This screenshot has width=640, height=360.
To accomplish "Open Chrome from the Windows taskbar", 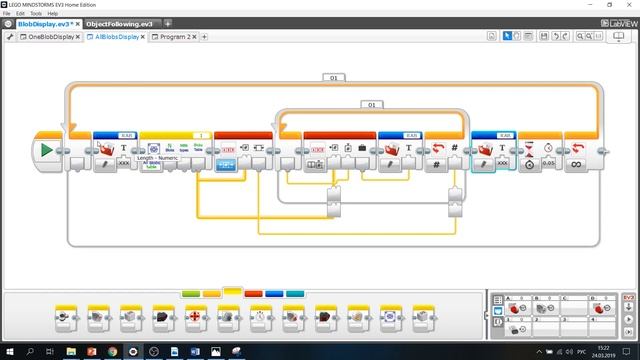I will (112, 351).
